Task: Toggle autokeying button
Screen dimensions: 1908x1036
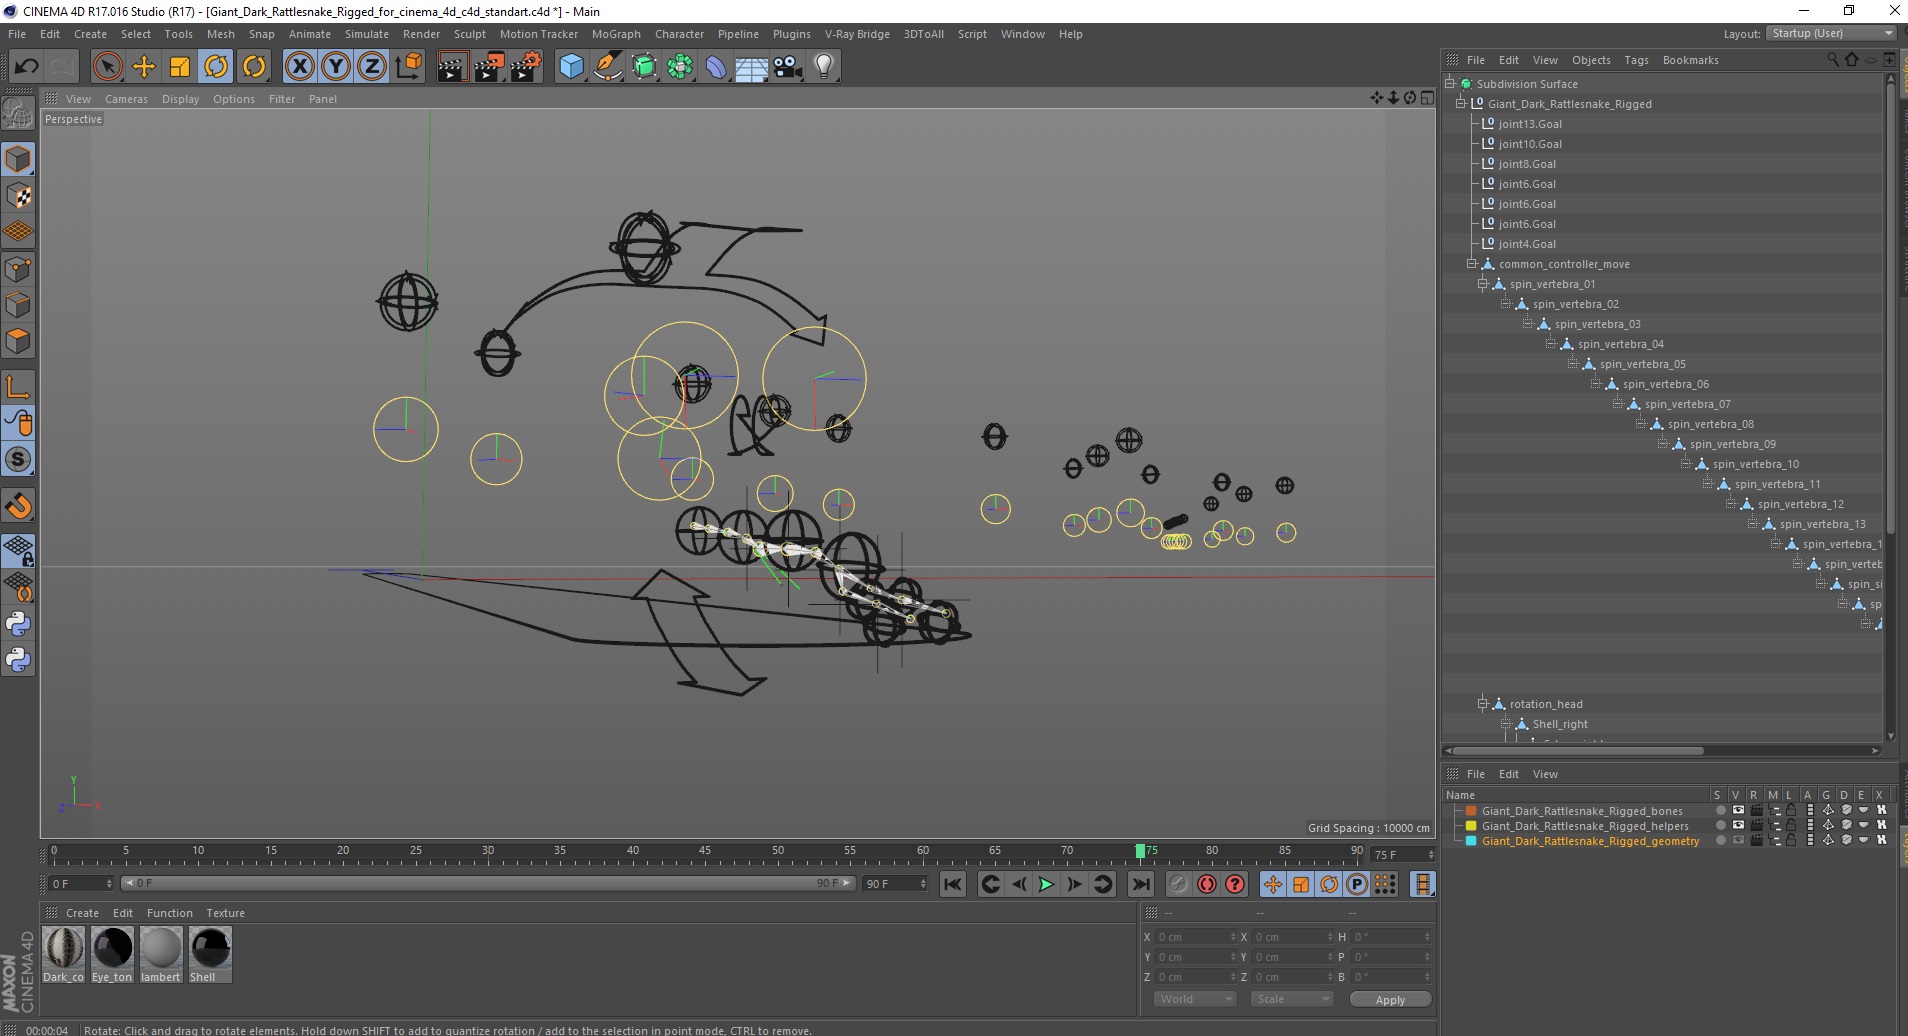Action: 1207,884
